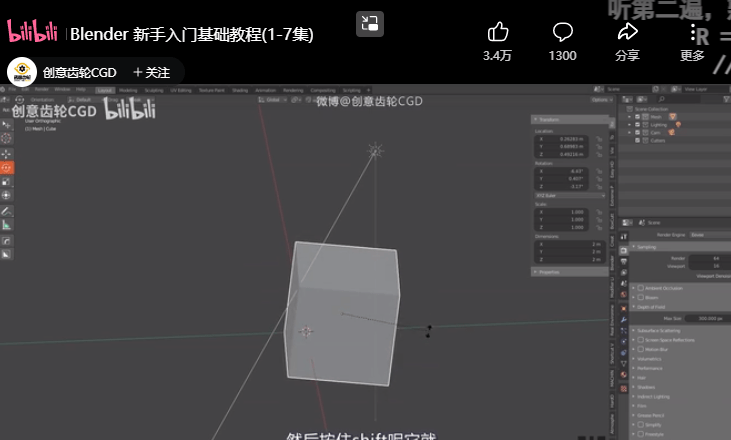Collapse the Sampling section
This screenshot has height=440, width=731.
click(681, 247)
